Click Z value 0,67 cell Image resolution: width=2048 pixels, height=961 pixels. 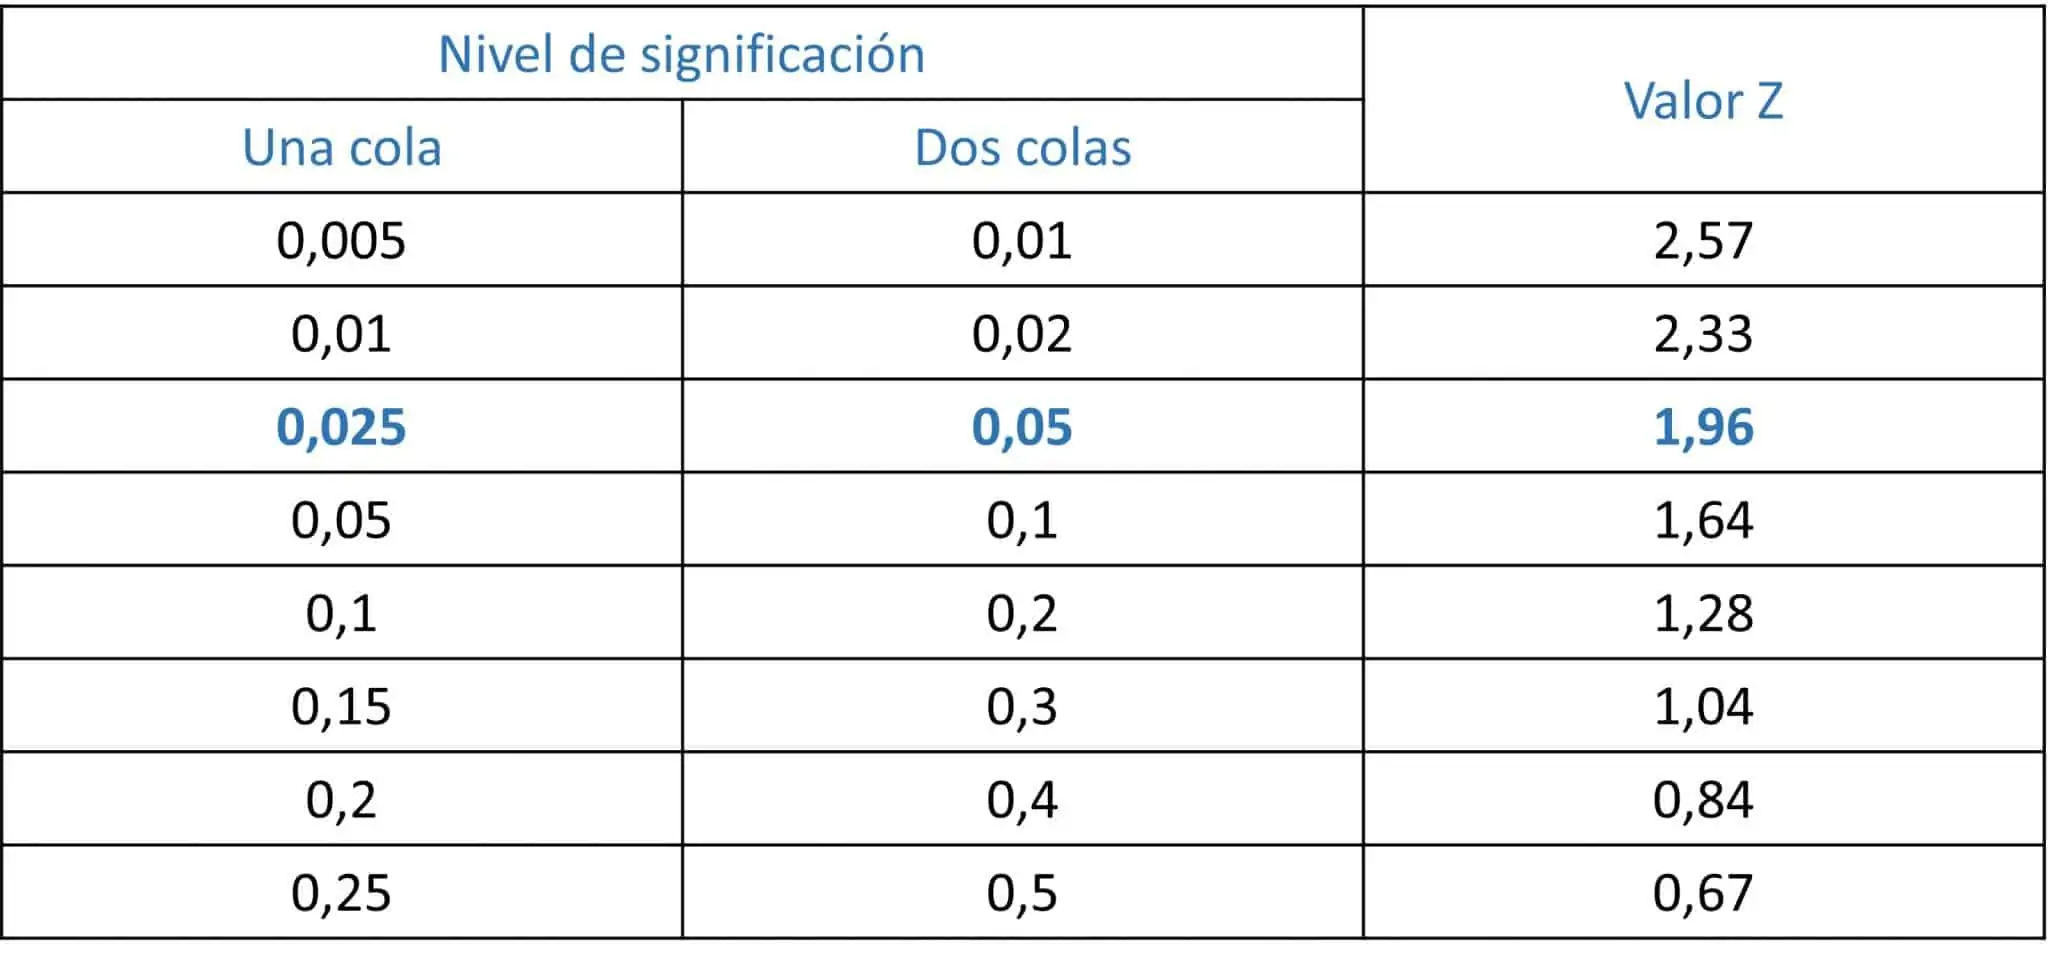click(1703, 892)
